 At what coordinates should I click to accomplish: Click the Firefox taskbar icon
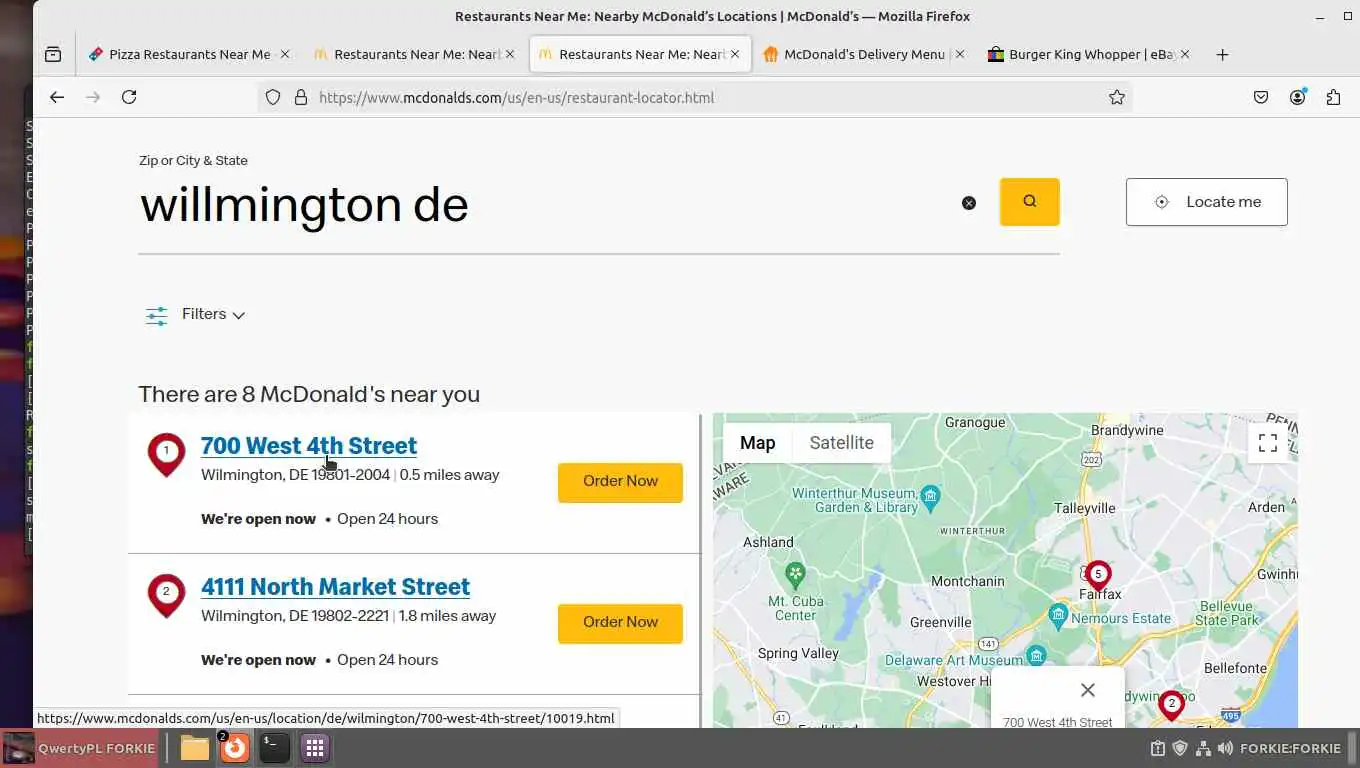234,748
